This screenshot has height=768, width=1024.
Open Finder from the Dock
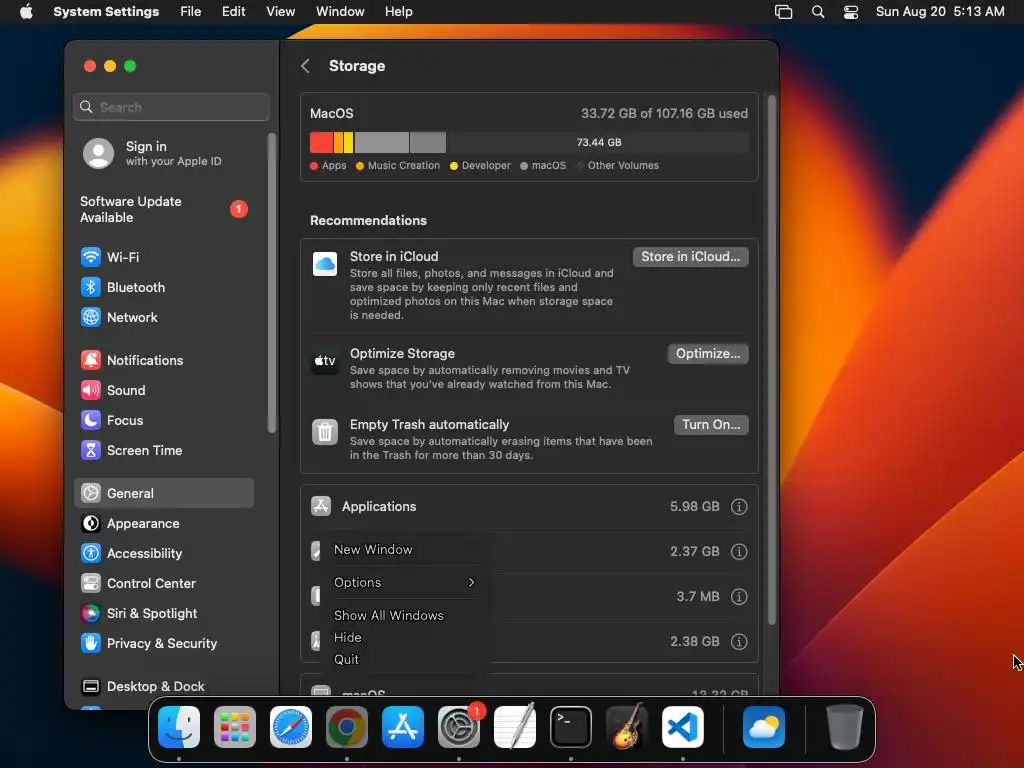tap(179, 727)
